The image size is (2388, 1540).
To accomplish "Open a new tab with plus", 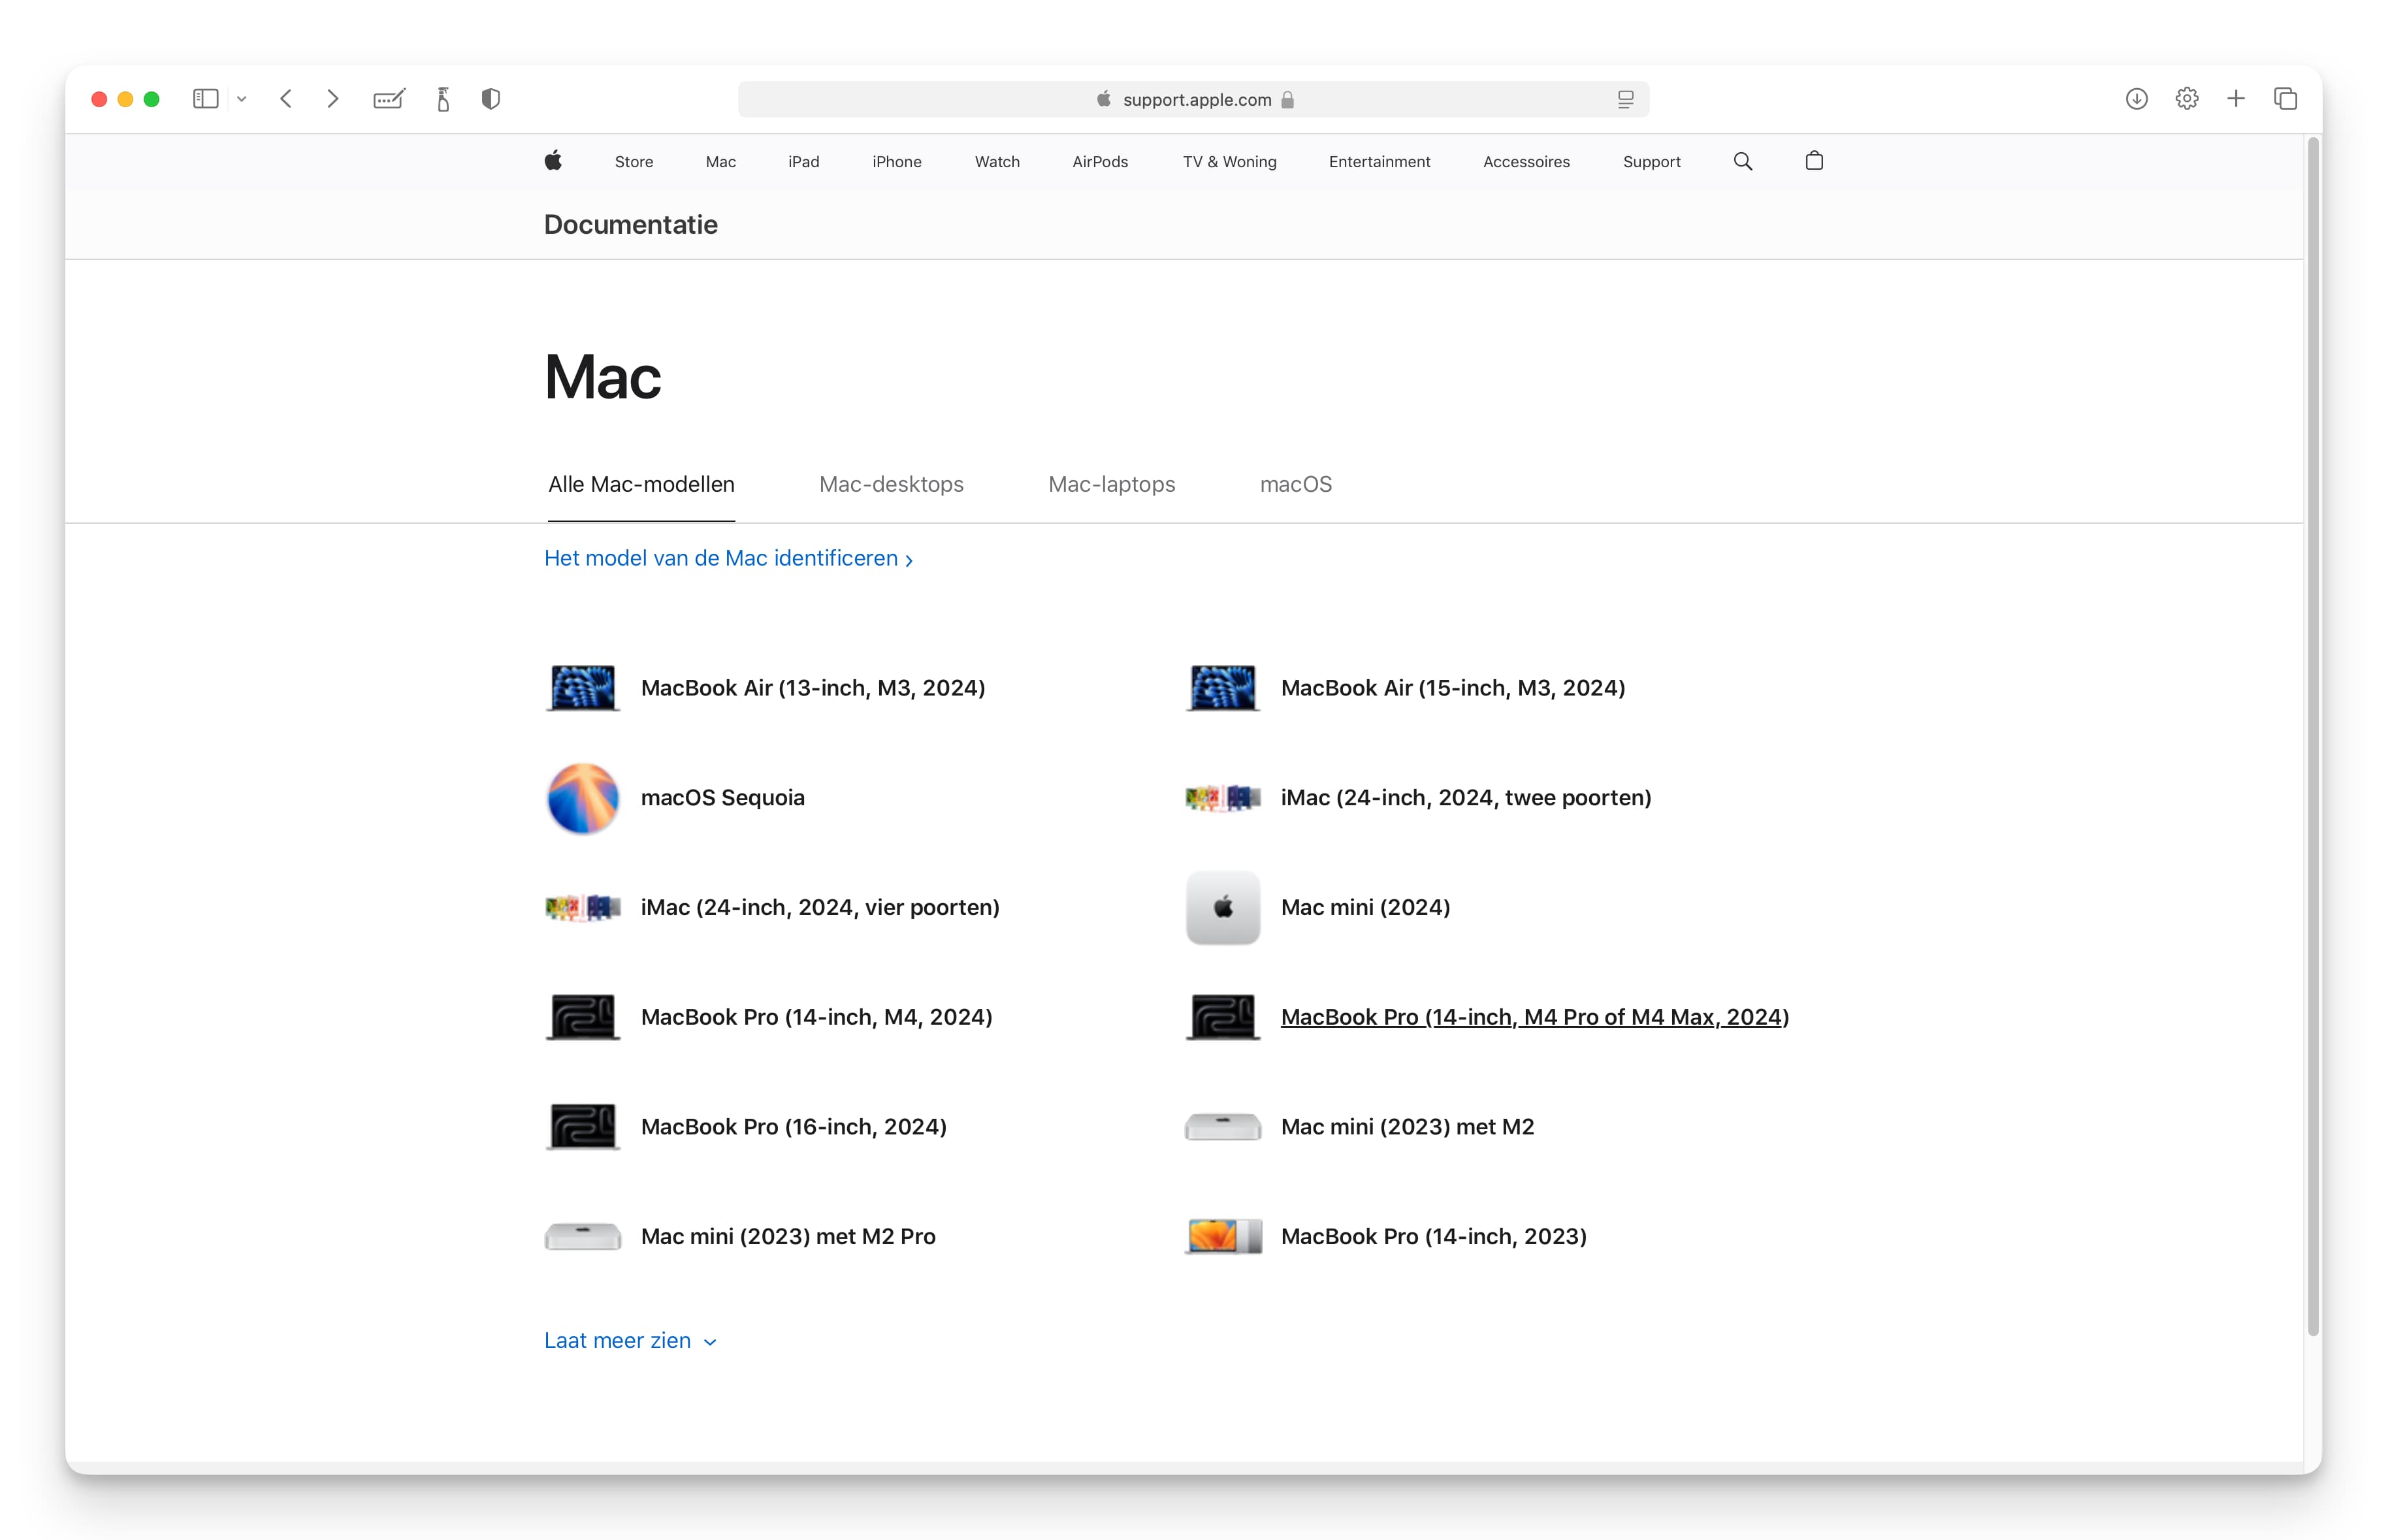I will click(x=2236, y=99).
